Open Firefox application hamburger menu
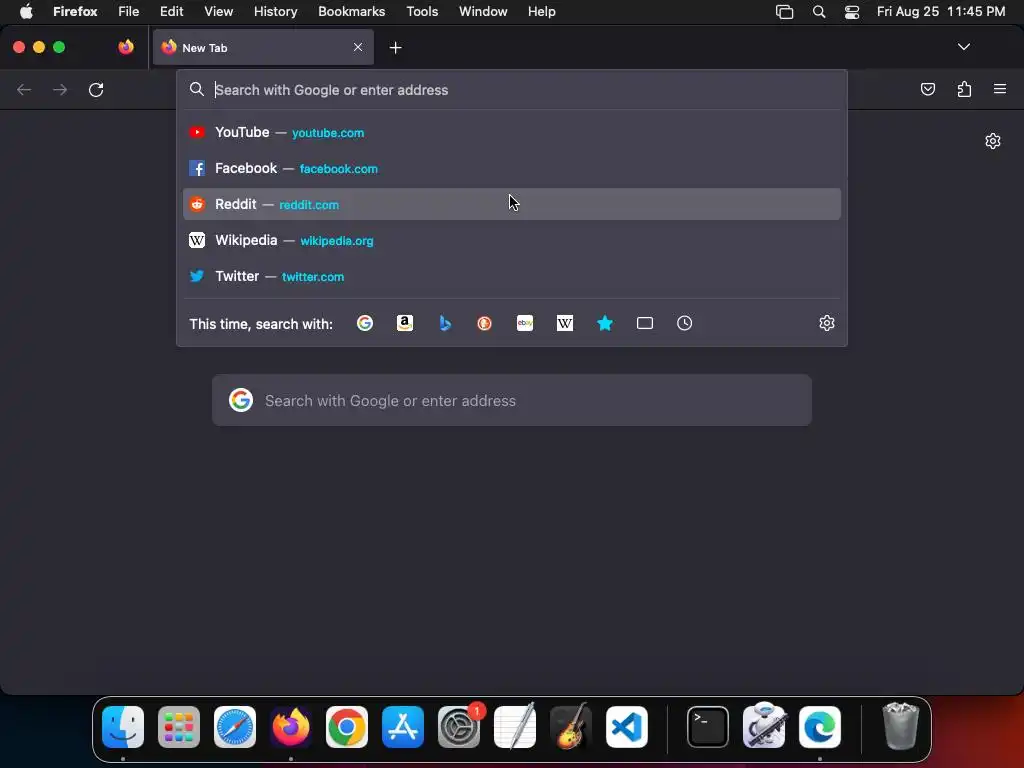The image size is (1024, 768). click(1000, 89)
